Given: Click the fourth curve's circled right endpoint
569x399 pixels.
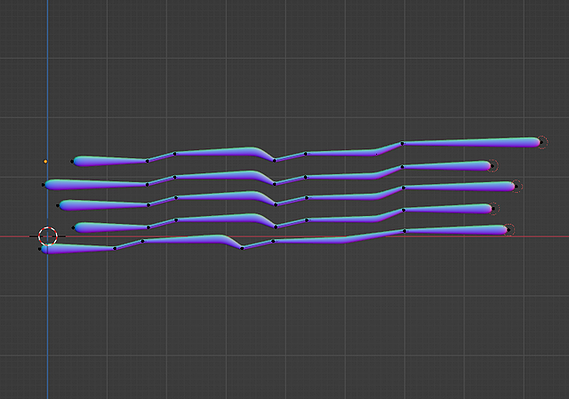Looking at the screenshot, I should pos(493,209).
